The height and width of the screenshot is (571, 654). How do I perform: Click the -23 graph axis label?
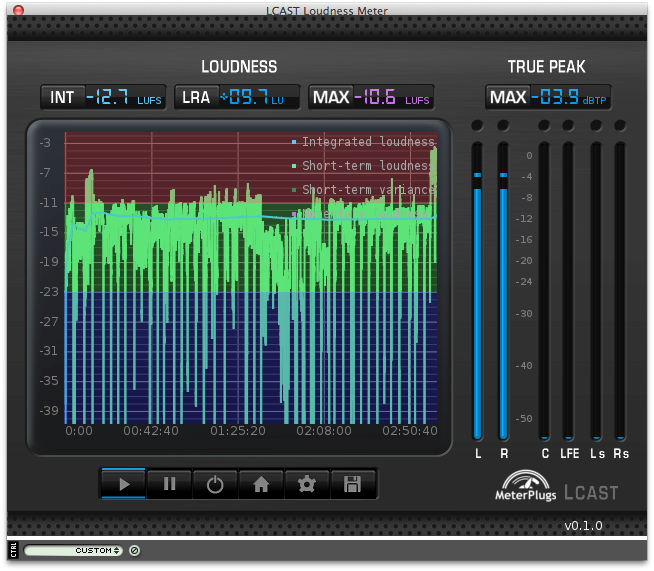pyautogui.click(x=49, y=292)
